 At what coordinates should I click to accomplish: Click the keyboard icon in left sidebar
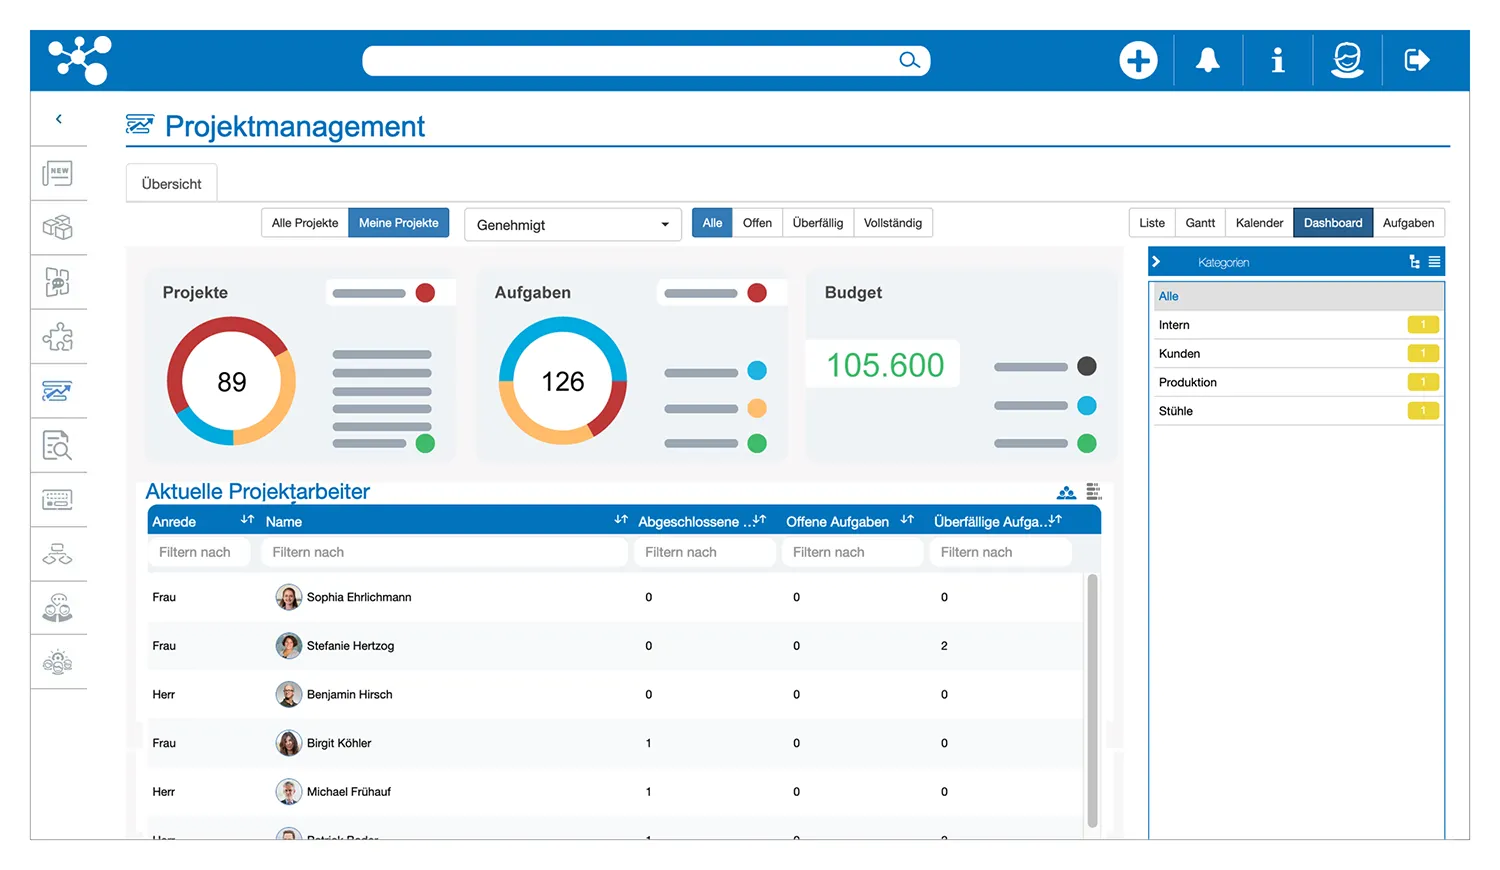[x=58, y=500]
